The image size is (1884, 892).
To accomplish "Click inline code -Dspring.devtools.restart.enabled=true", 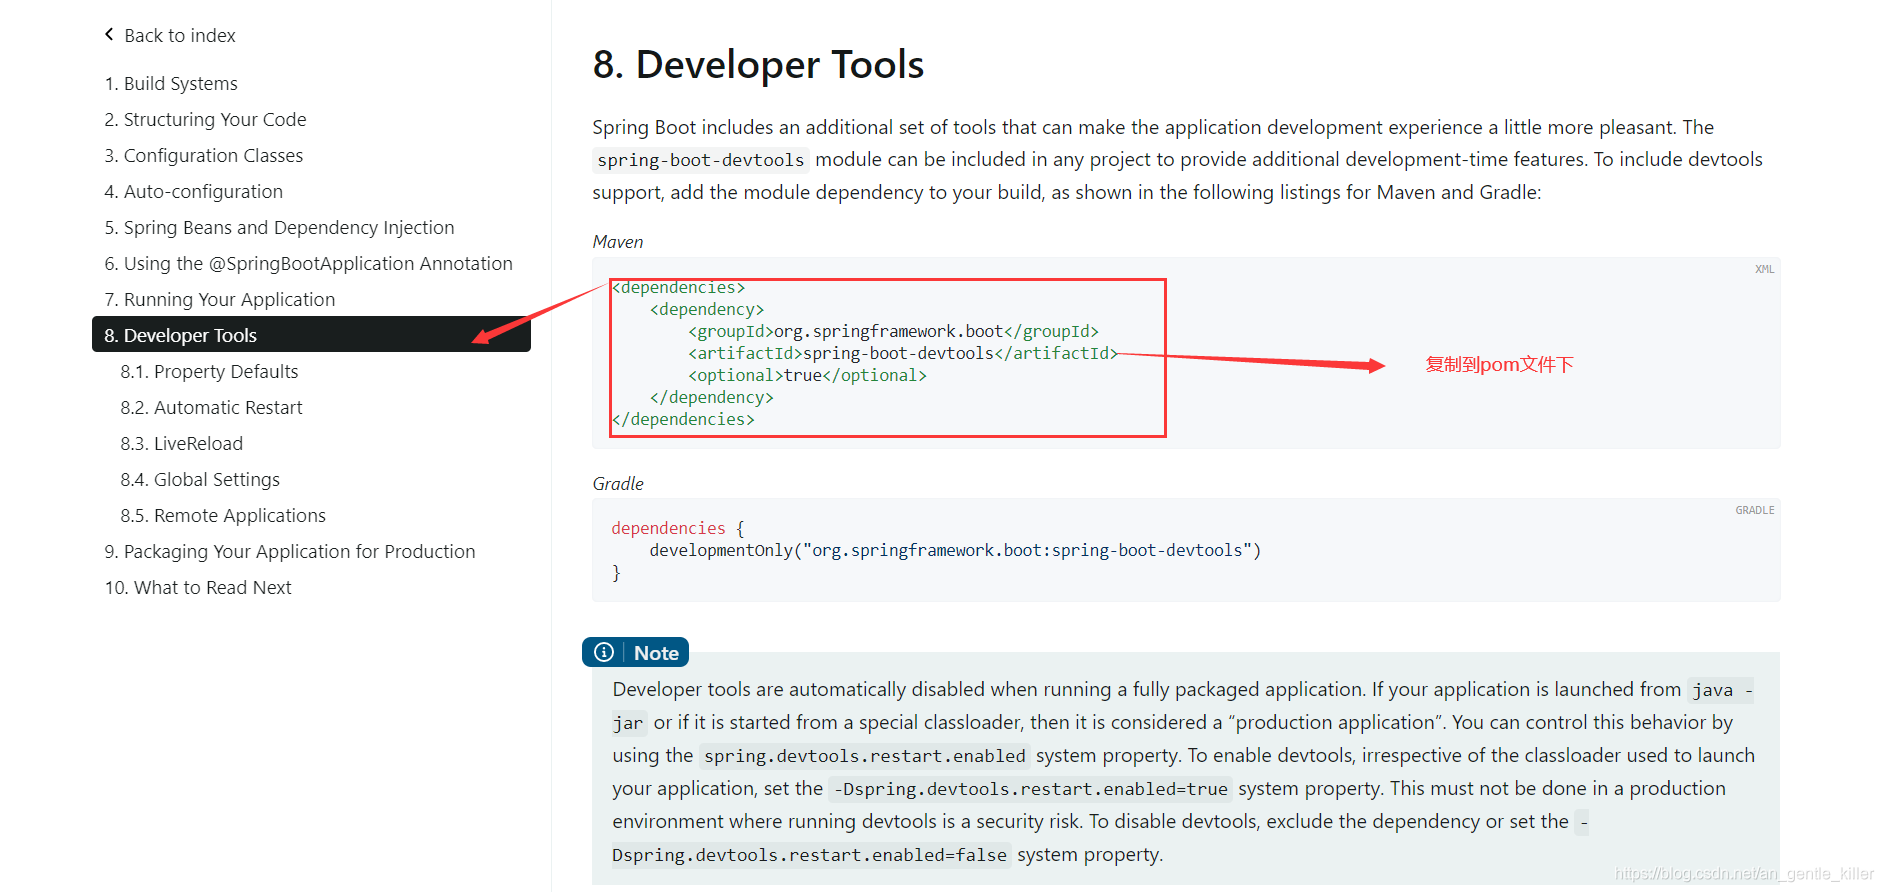I will tap(1030, 789).
